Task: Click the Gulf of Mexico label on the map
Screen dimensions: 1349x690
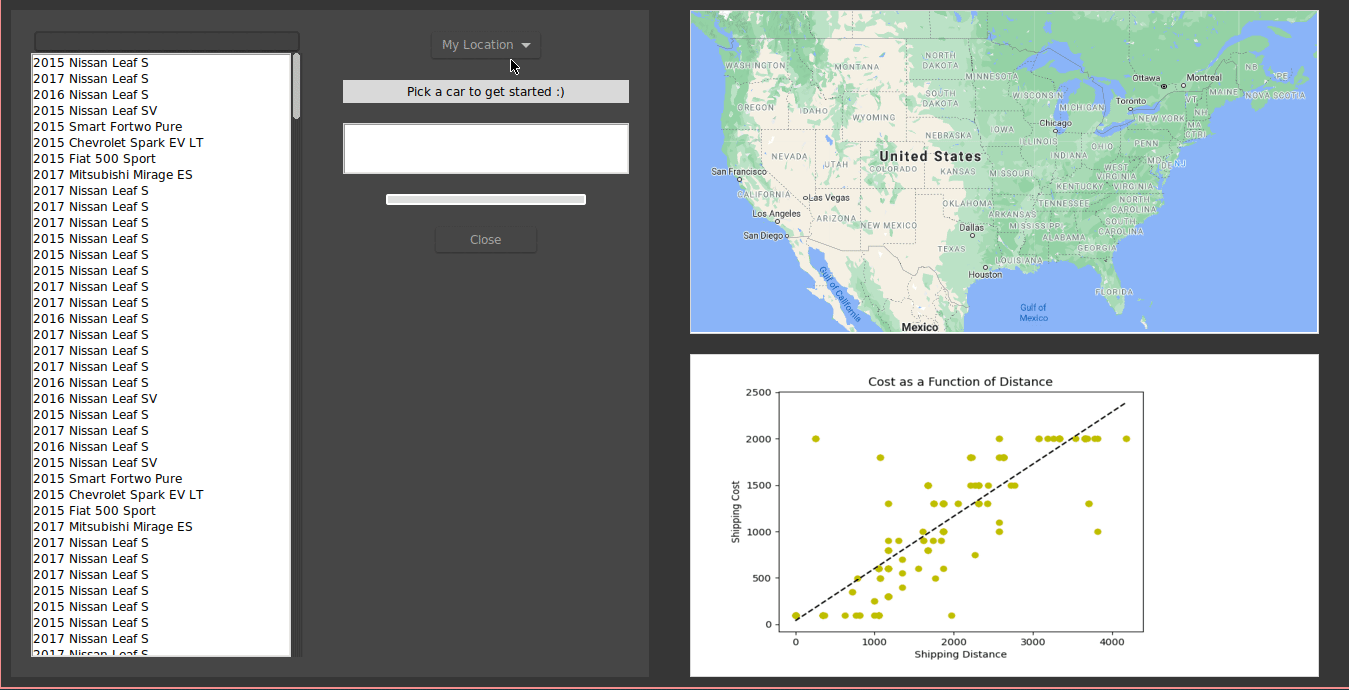Action: [1033, 313]
